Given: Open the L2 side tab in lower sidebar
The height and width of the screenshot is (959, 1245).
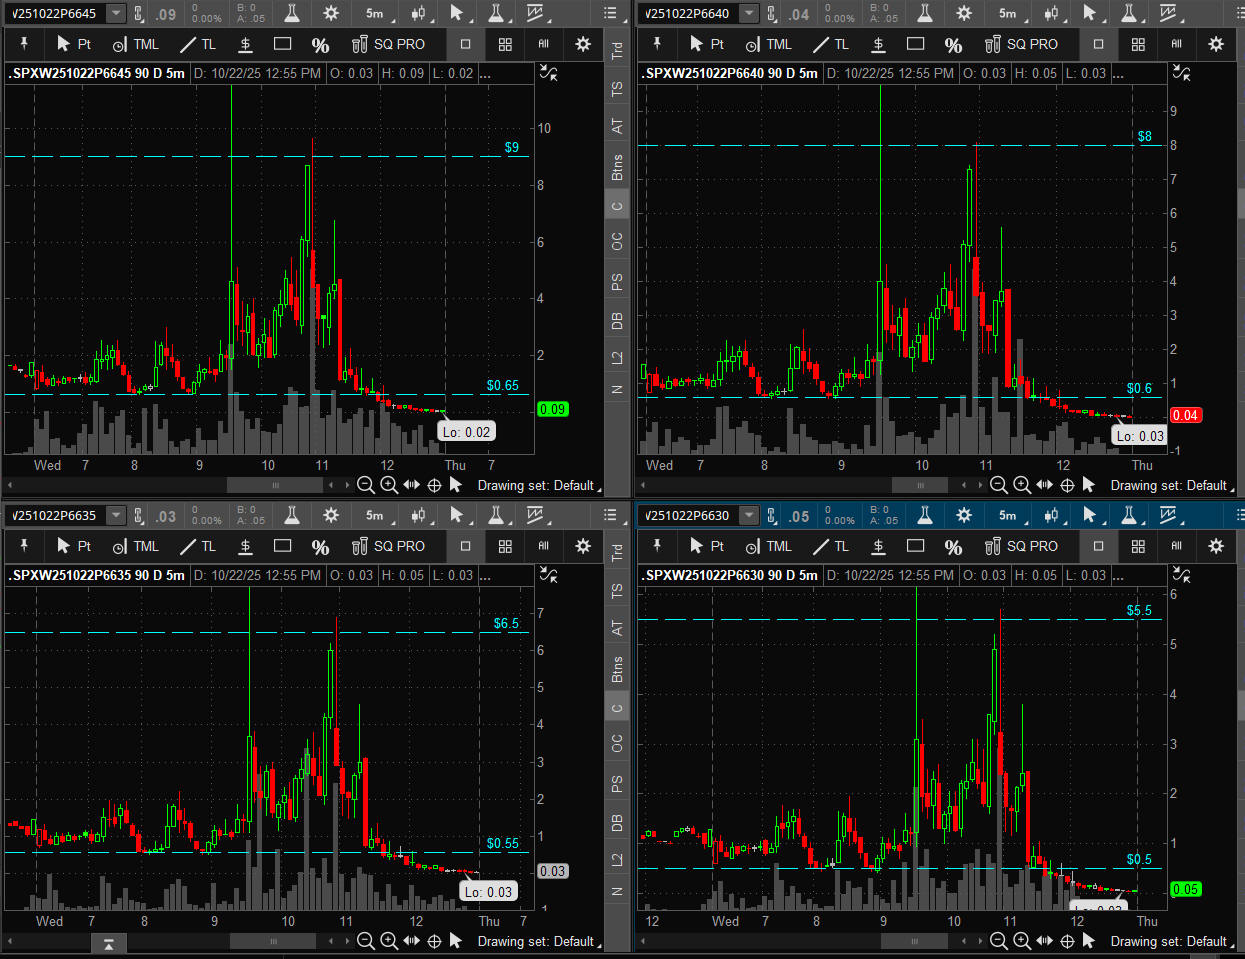Looking at the screenshot, I should click(x=617, y=858).
